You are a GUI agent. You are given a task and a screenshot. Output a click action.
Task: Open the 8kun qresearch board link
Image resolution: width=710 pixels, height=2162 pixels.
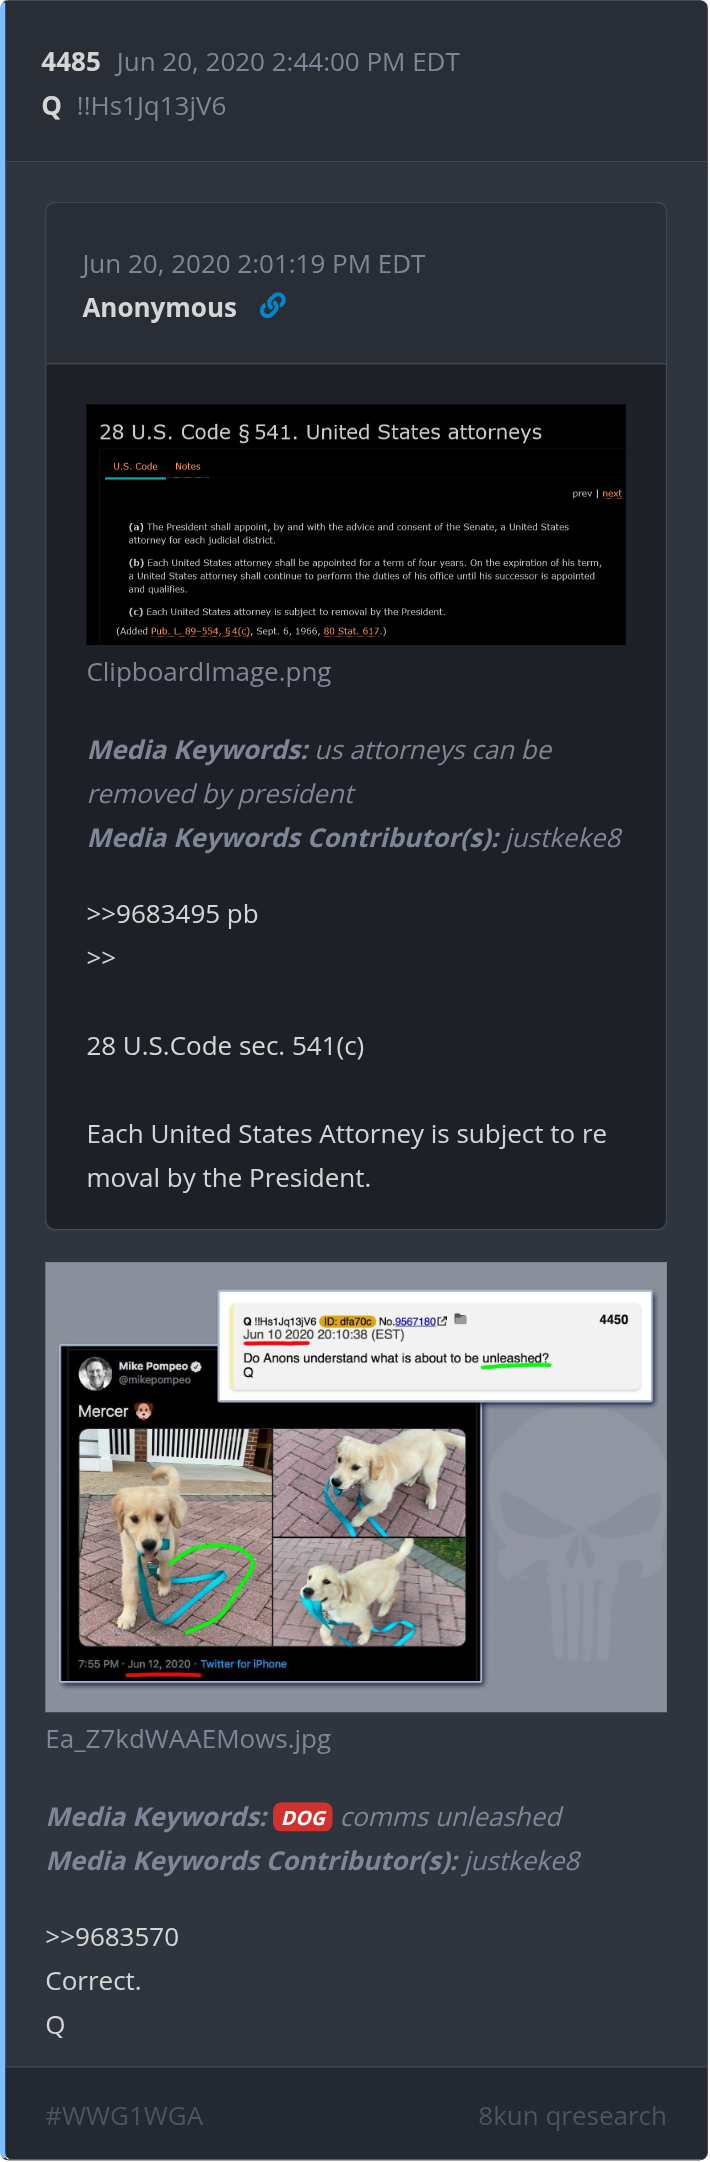(572, 2116)
